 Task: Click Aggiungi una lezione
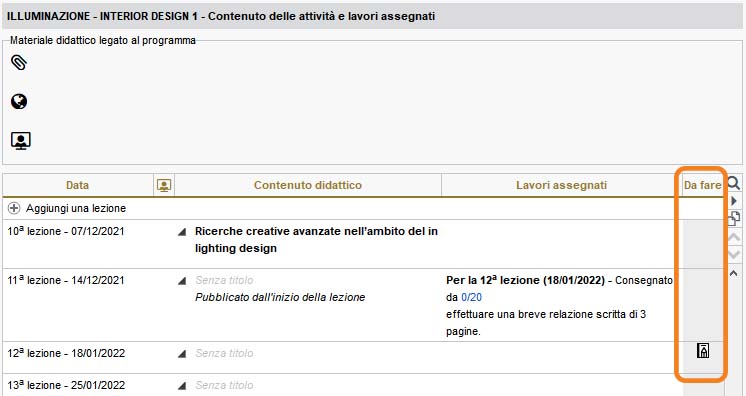pos(76,208)
